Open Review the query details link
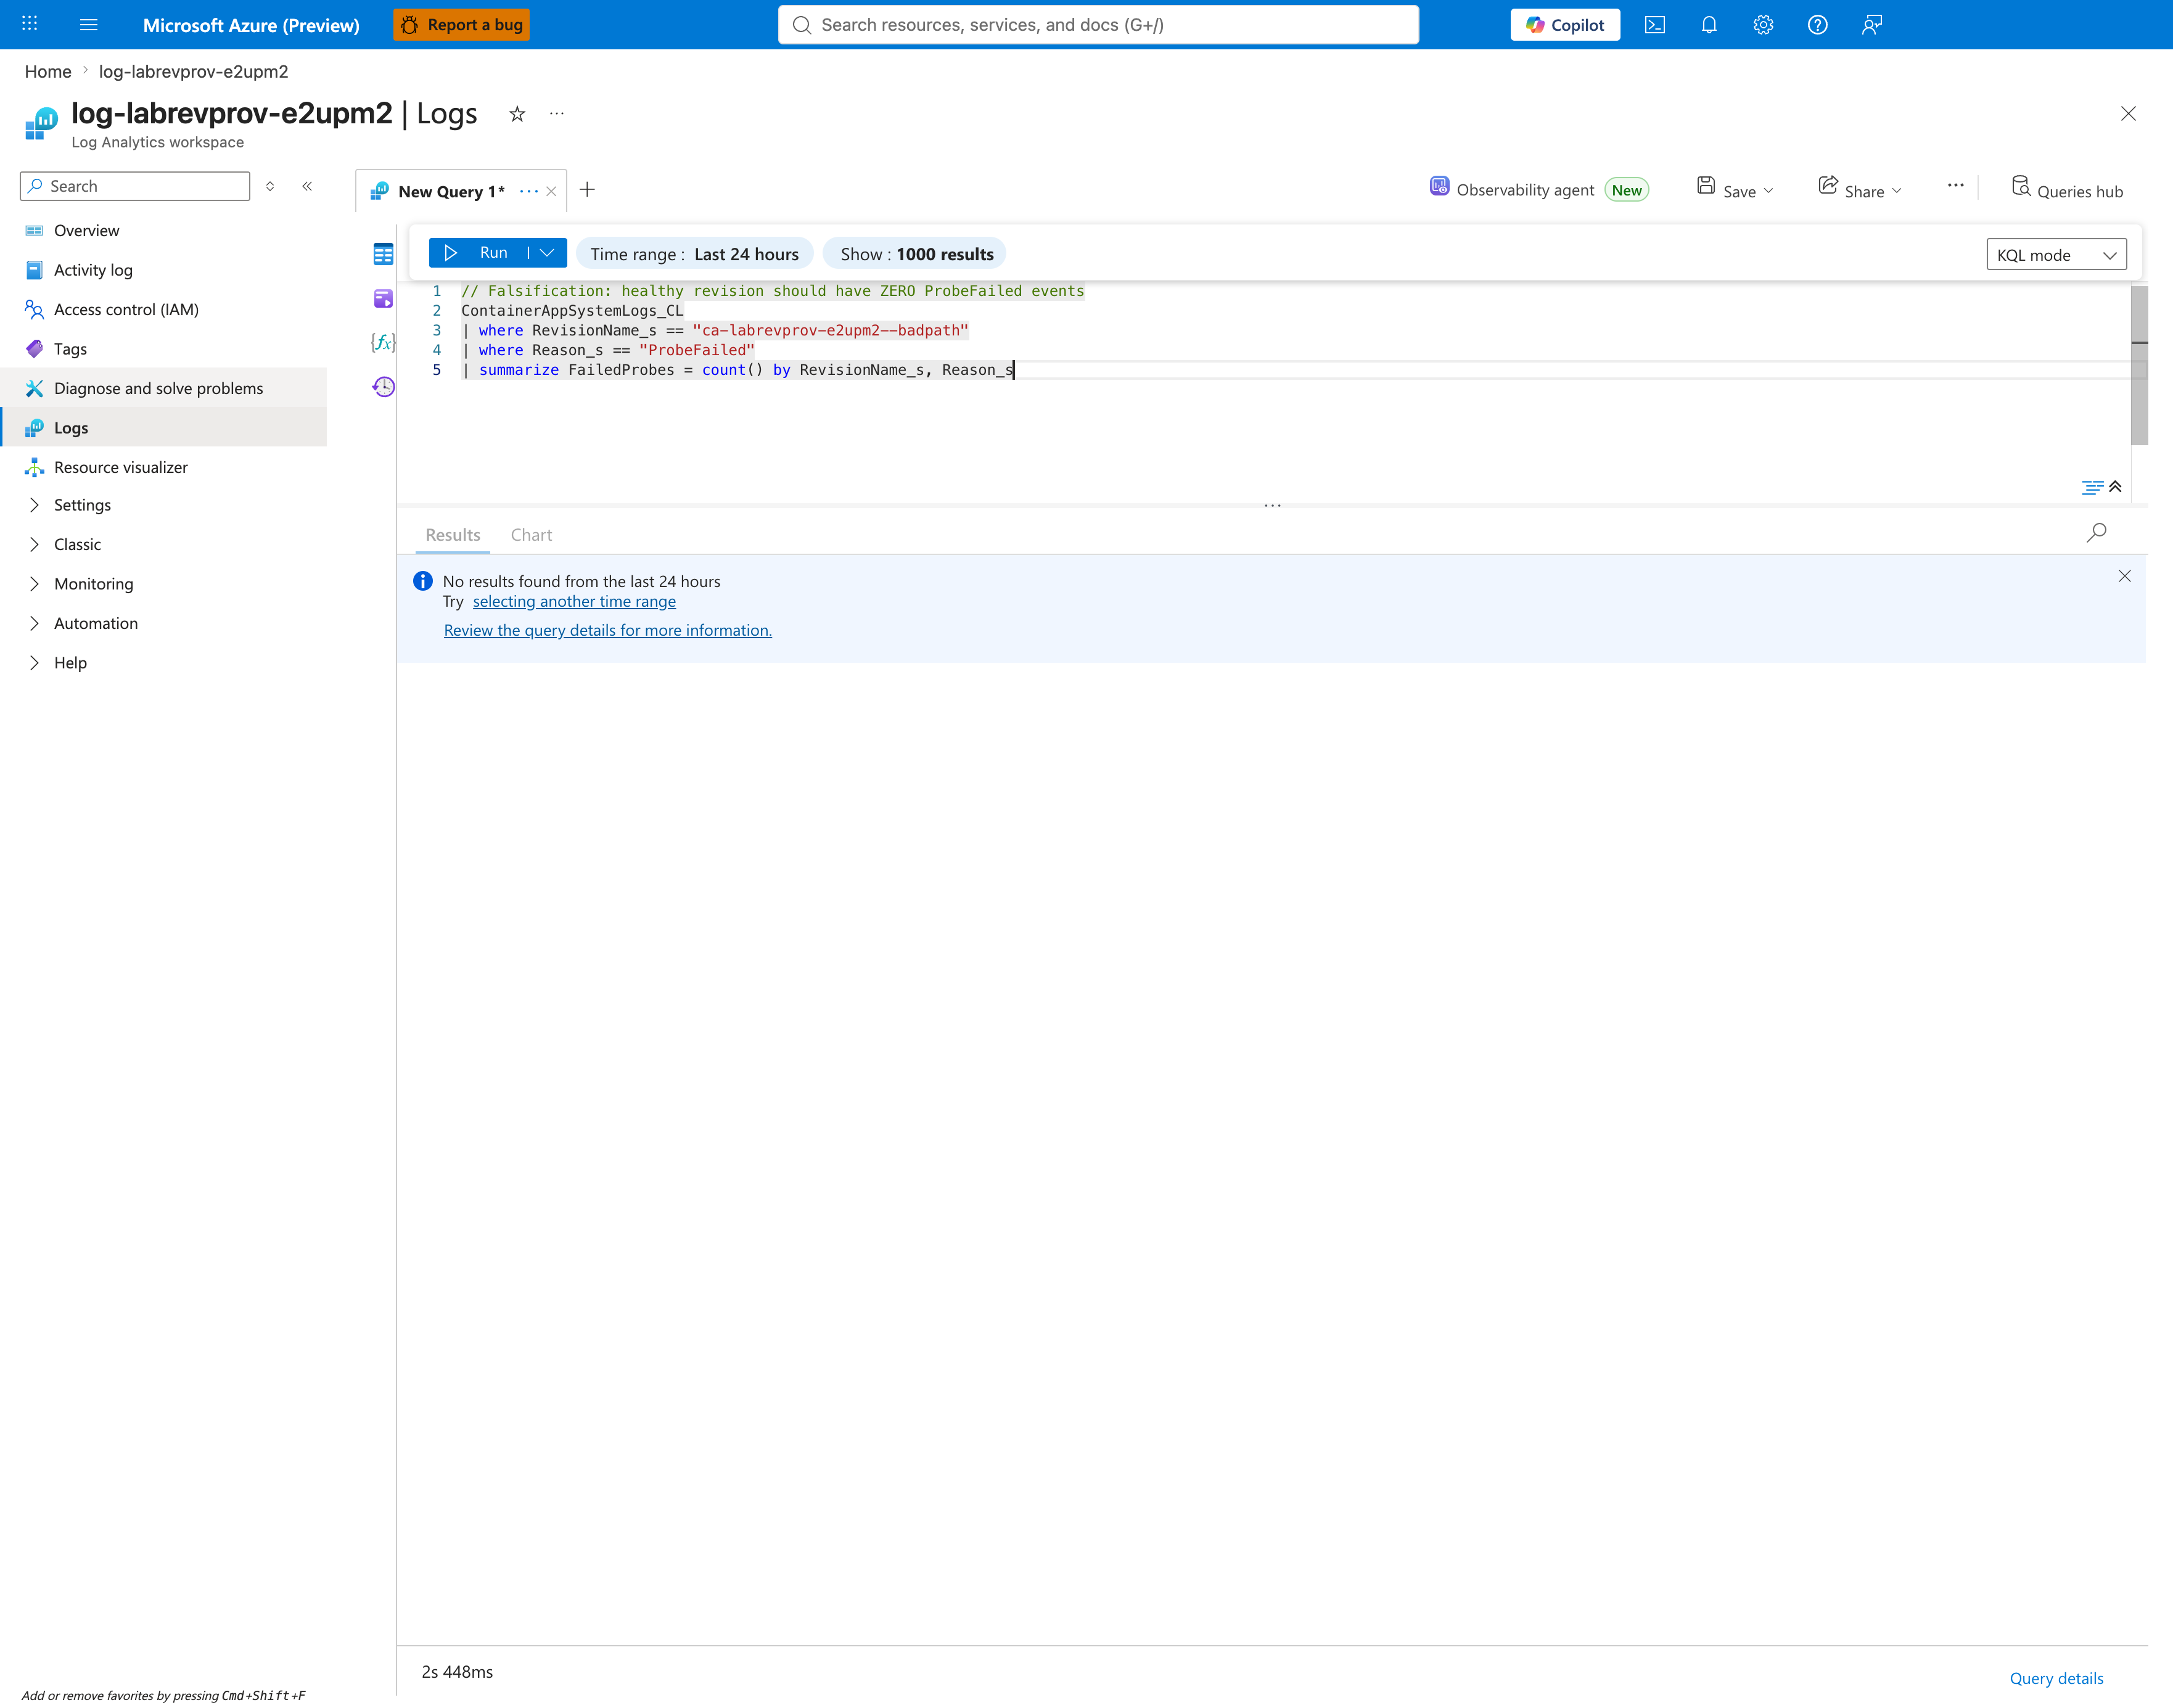The height and width of the screenshot is (1708, 2173). 608,631
